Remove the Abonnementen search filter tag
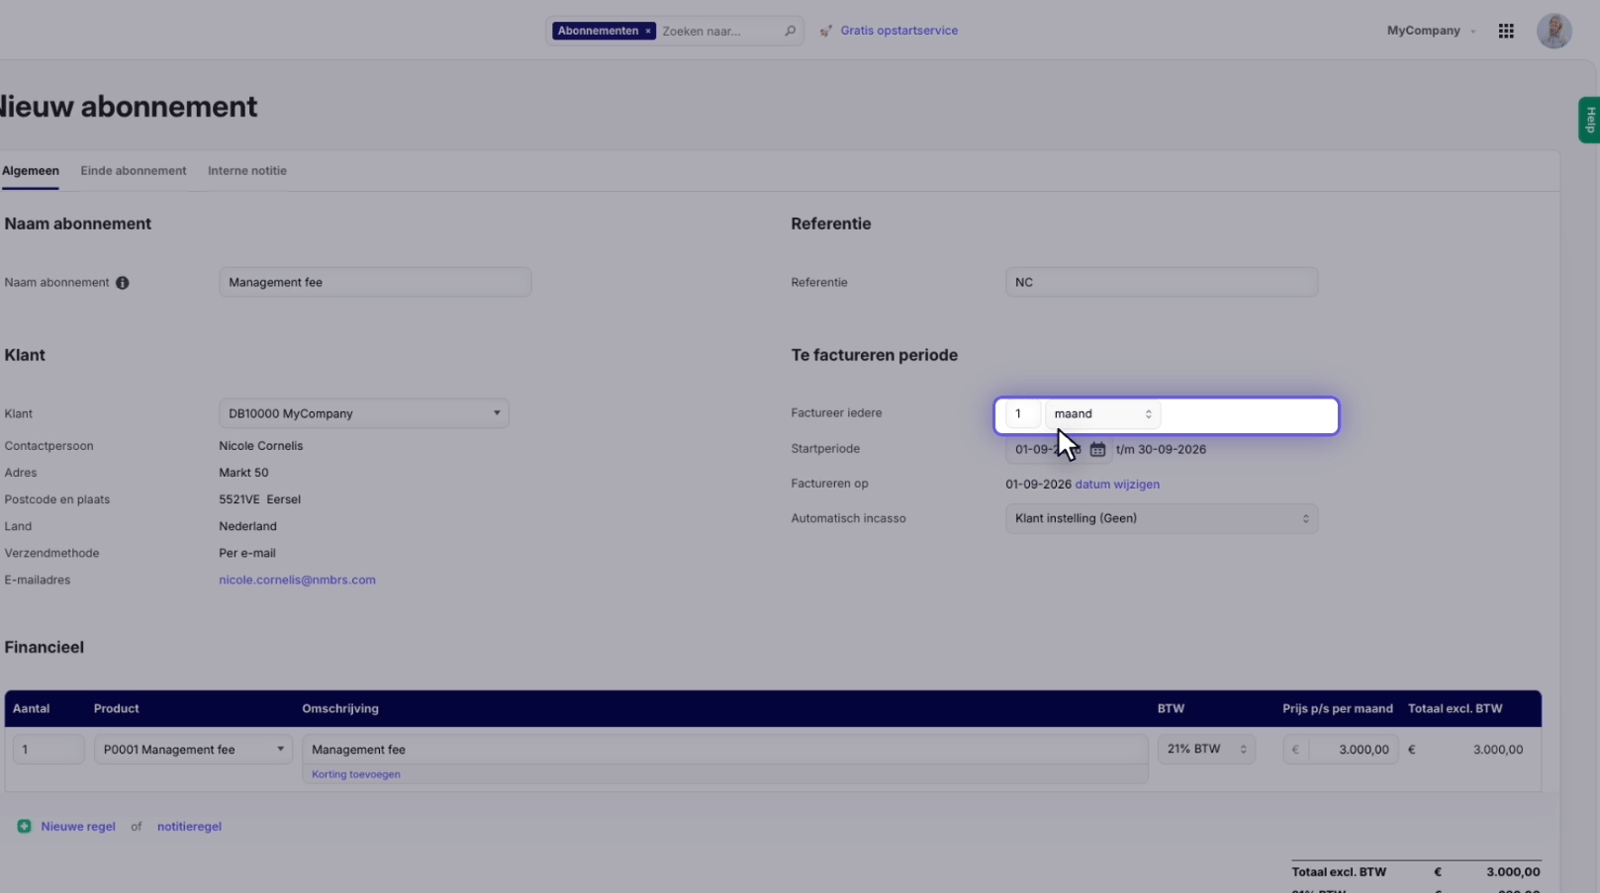The width and height of the screenshot is (1600, 893). (x=648, y=31)
